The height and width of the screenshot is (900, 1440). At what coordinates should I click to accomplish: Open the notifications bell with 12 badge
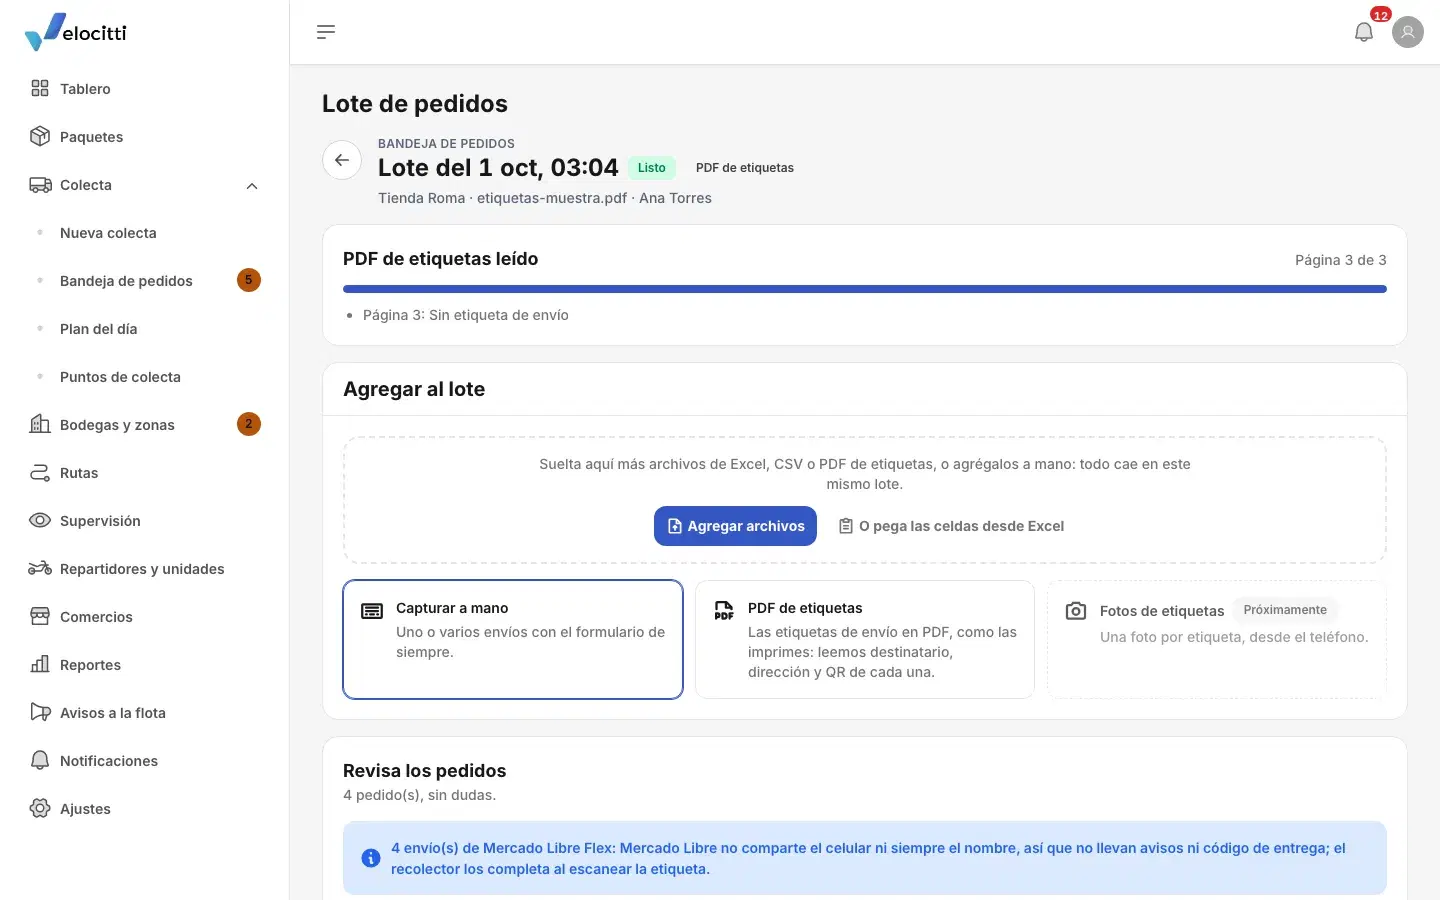[1364, 32]
